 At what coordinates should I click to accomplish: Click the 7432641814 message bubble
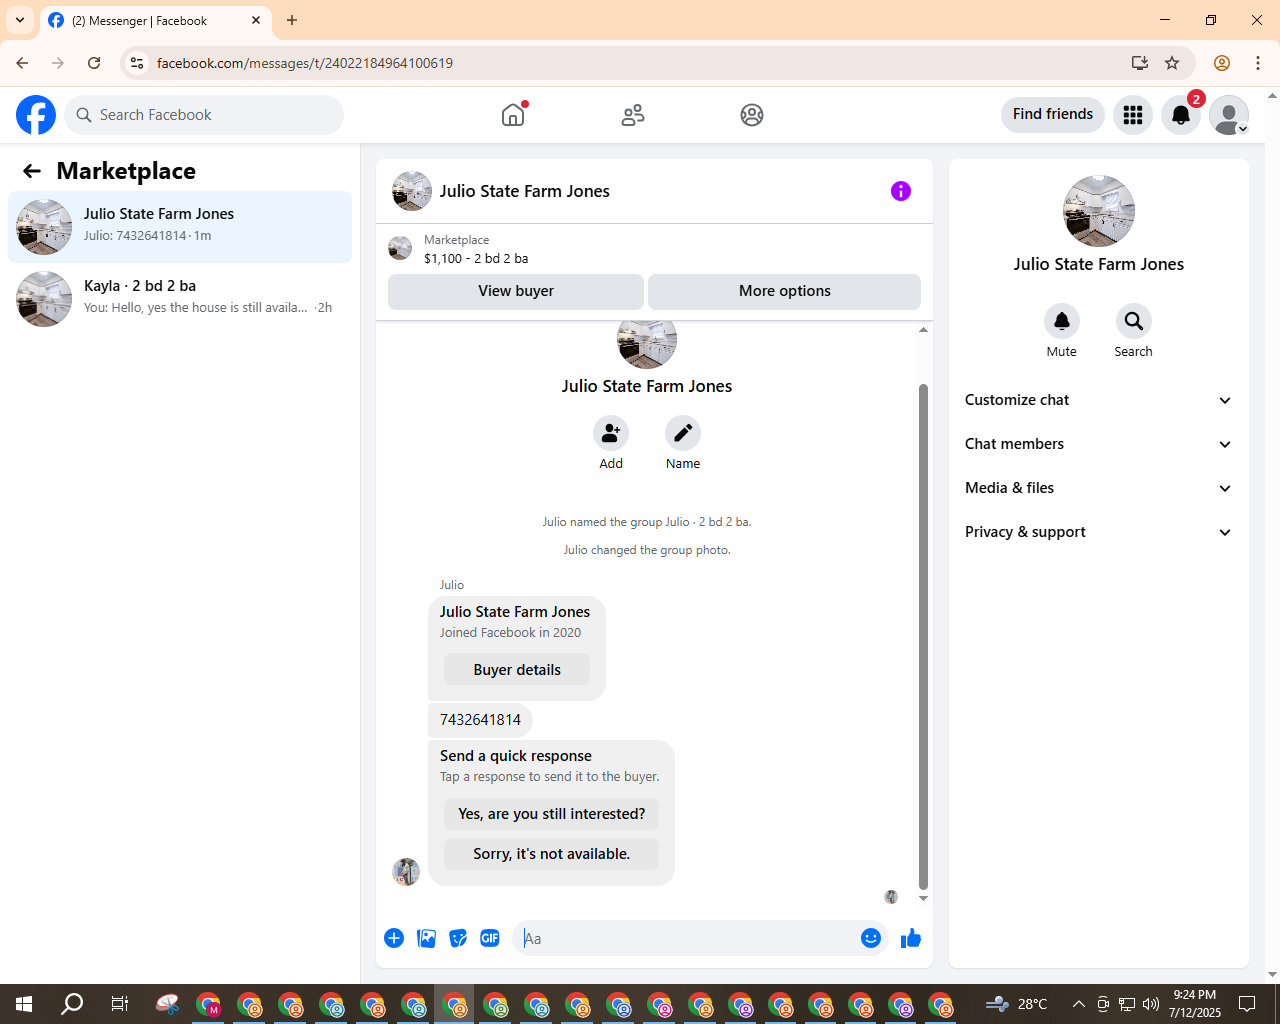480,720
